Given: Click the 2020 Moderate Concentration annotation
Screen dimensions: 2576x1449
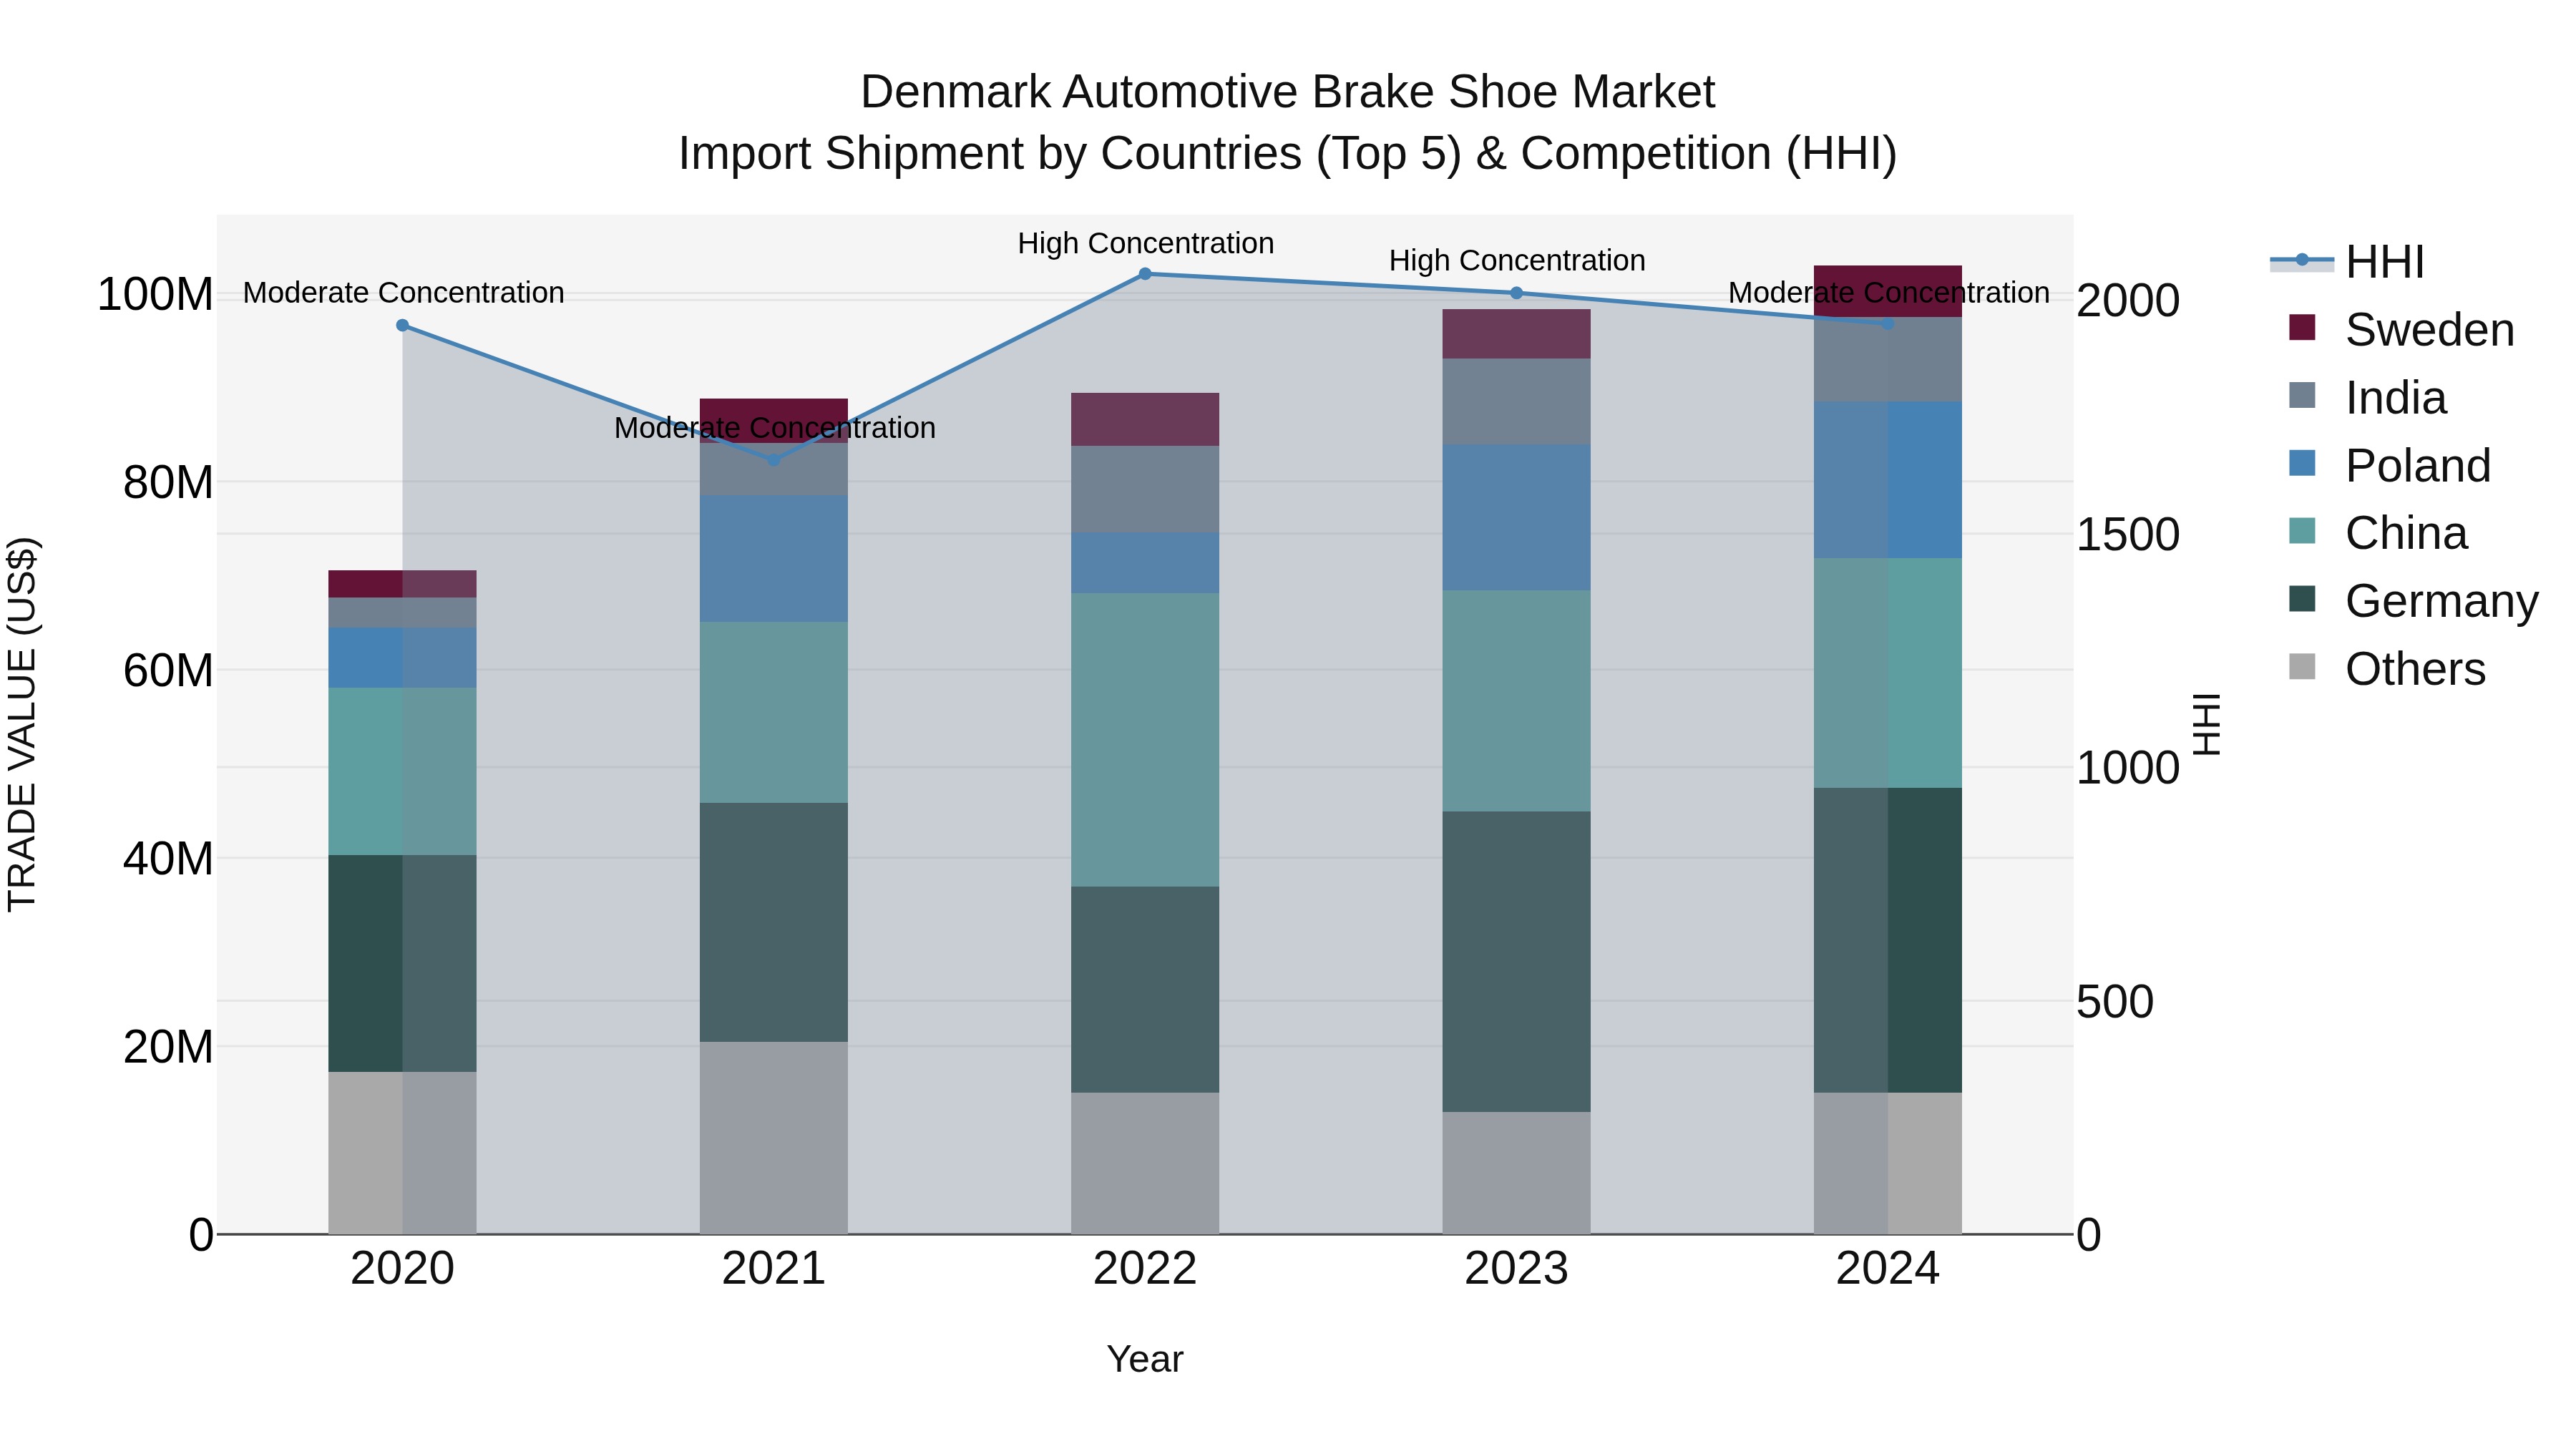Looking at the screenshot, I should pos(403,292).
